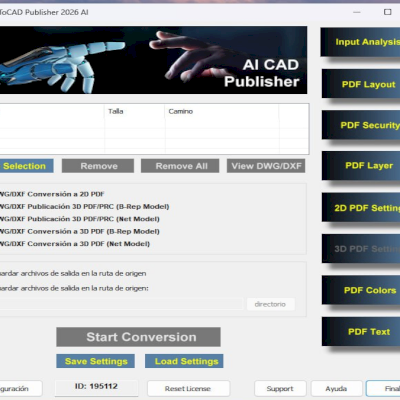Open 2D PDF Settings

pyautogui.click(x=361, y=207)
